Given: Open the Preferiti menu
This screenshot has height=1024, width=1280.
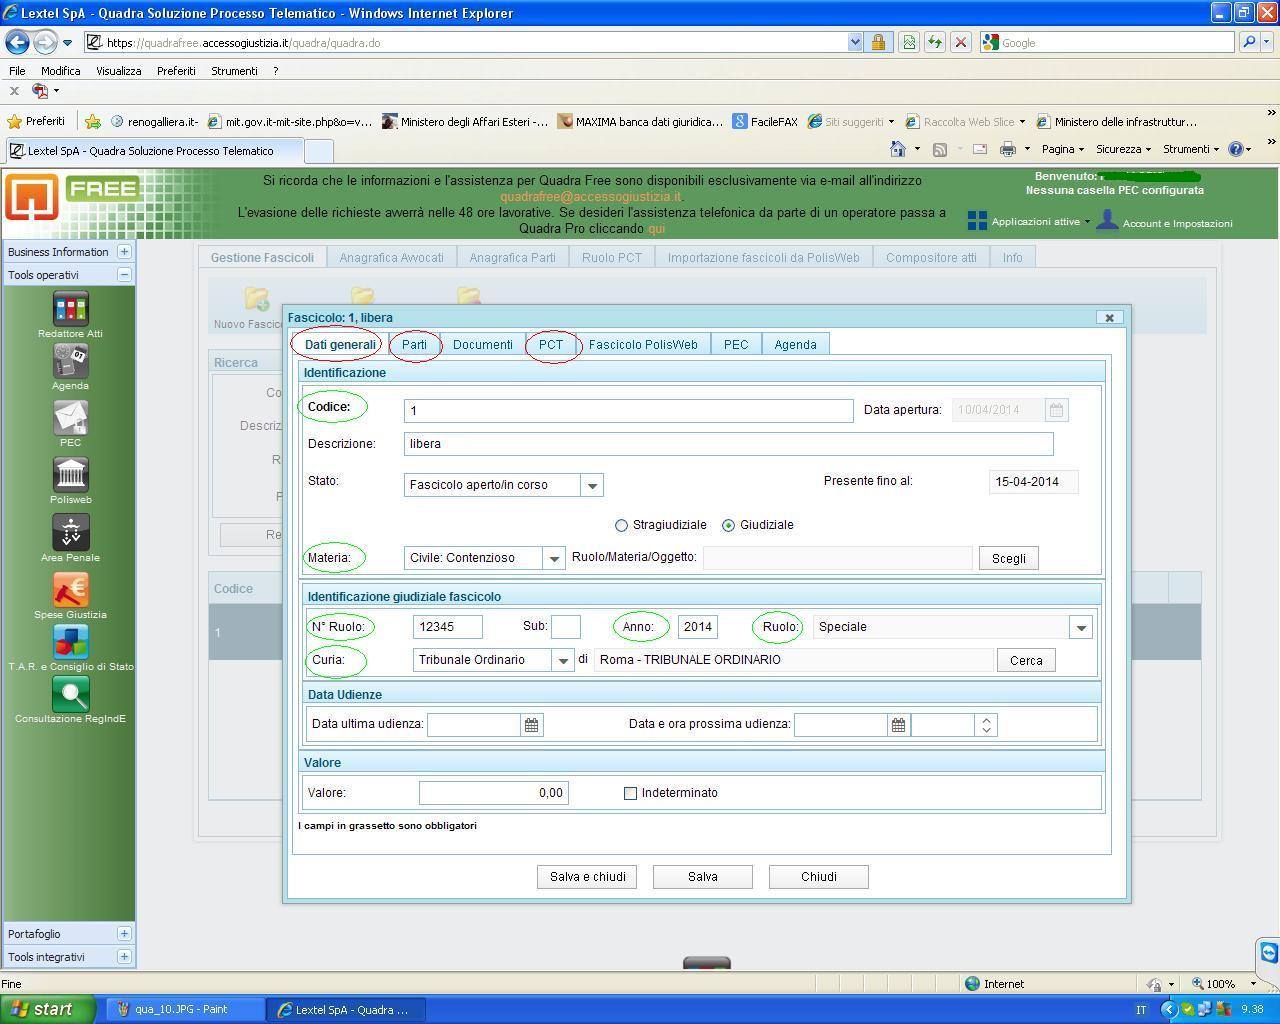Looking at the screenshot, I should point(176,71).
